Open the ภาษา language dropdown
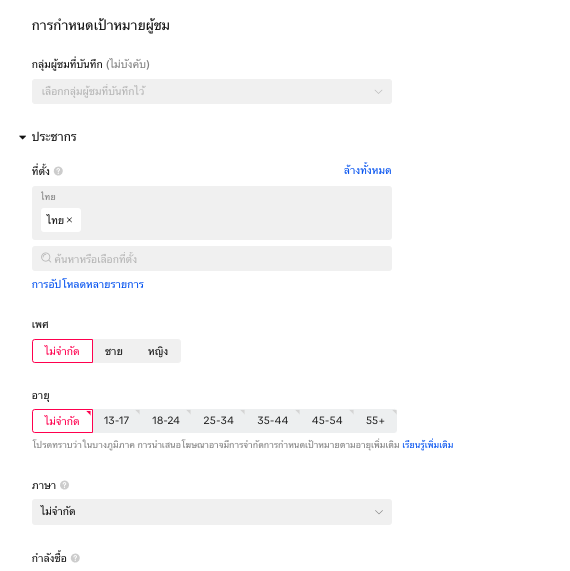 point(212,512)
